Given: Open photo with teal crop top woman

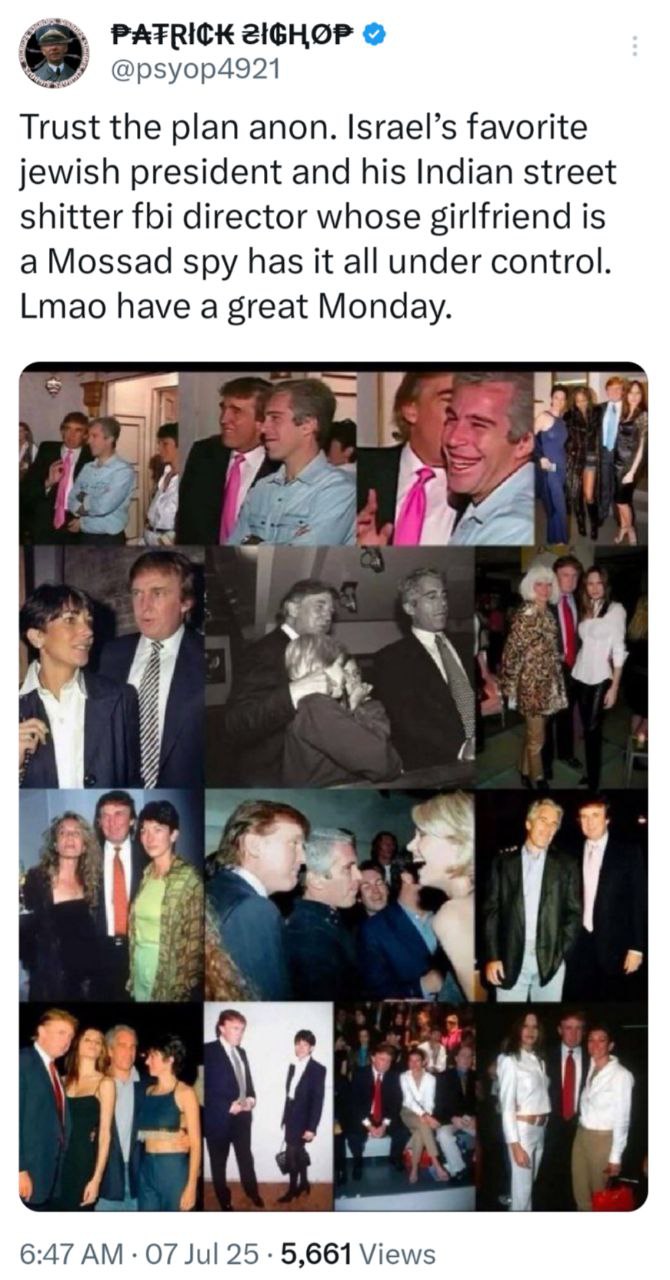Looking at the screenshot, I should point(111,1106).
